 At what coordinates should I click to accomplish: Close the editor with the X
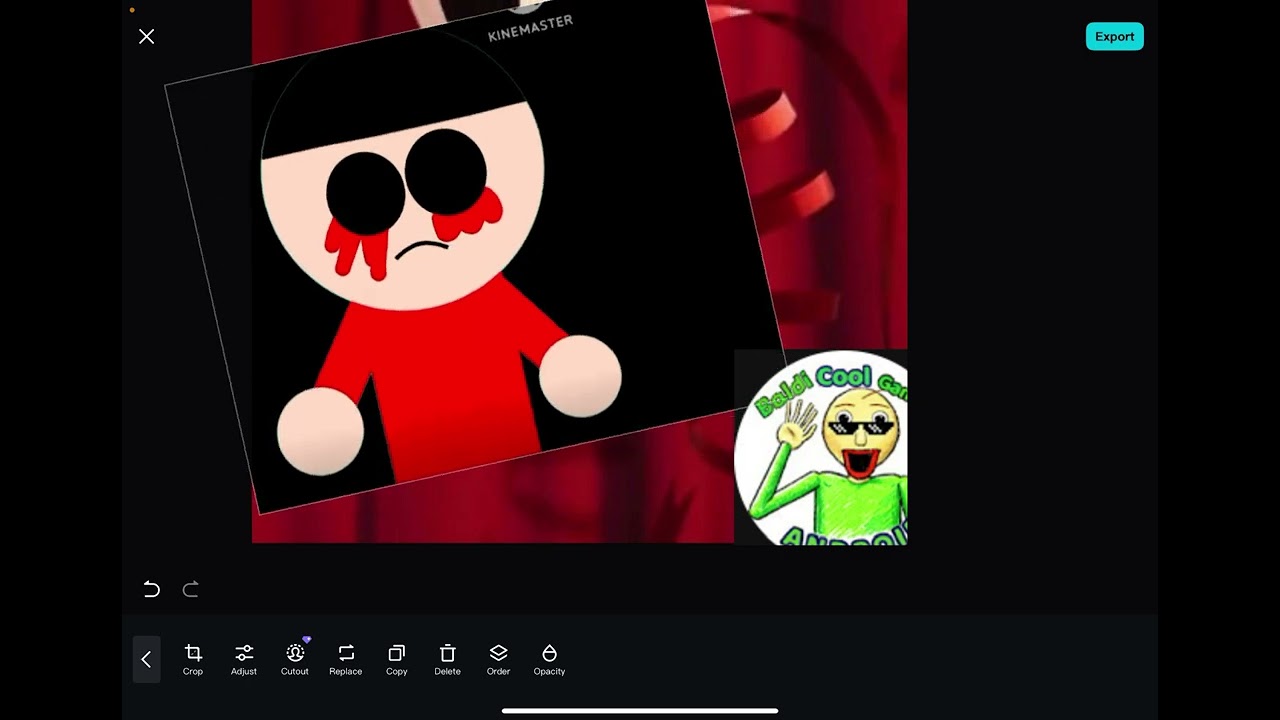click(147, 37)
